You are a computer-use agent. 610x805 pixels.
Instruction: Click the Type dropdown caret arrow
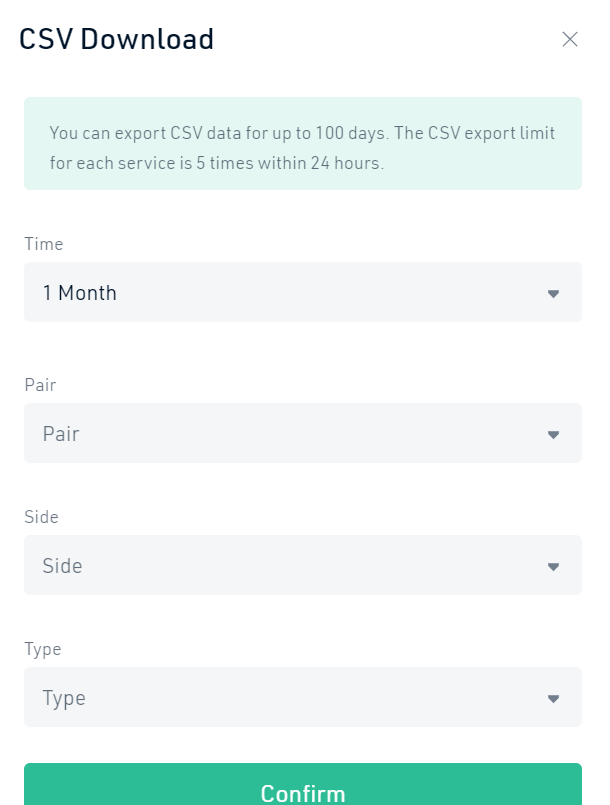point(553,699)
